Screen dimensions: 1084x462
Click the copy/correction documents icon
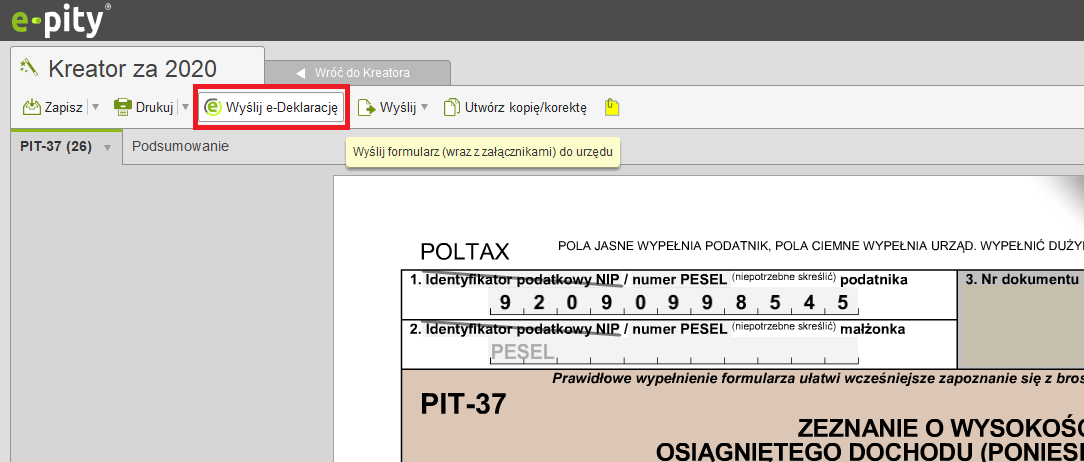click(452, 107)
